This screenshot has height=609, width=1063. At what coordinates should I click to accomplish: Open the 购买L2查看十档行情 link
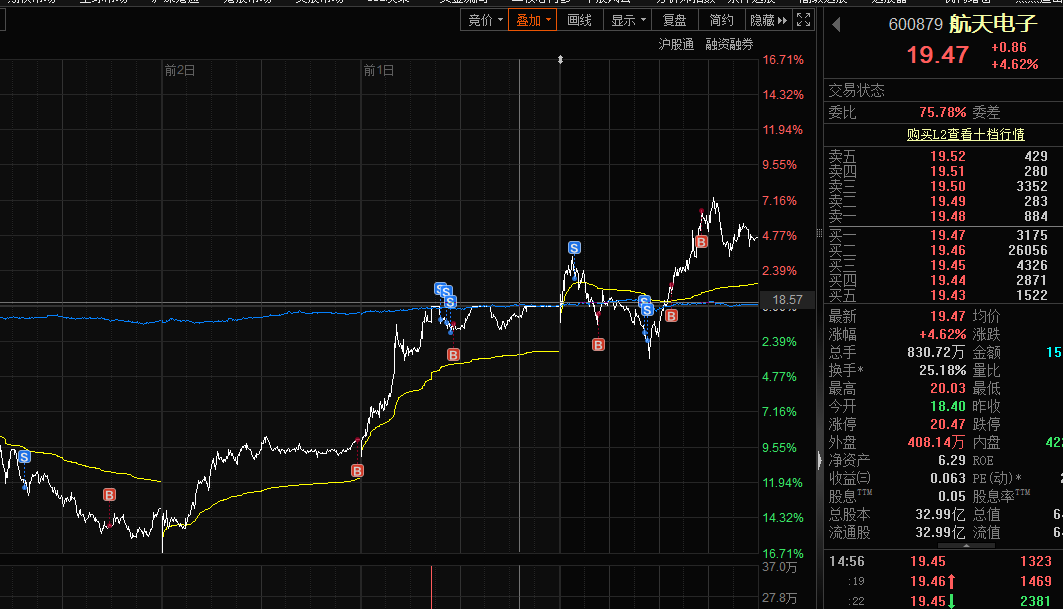965,134
